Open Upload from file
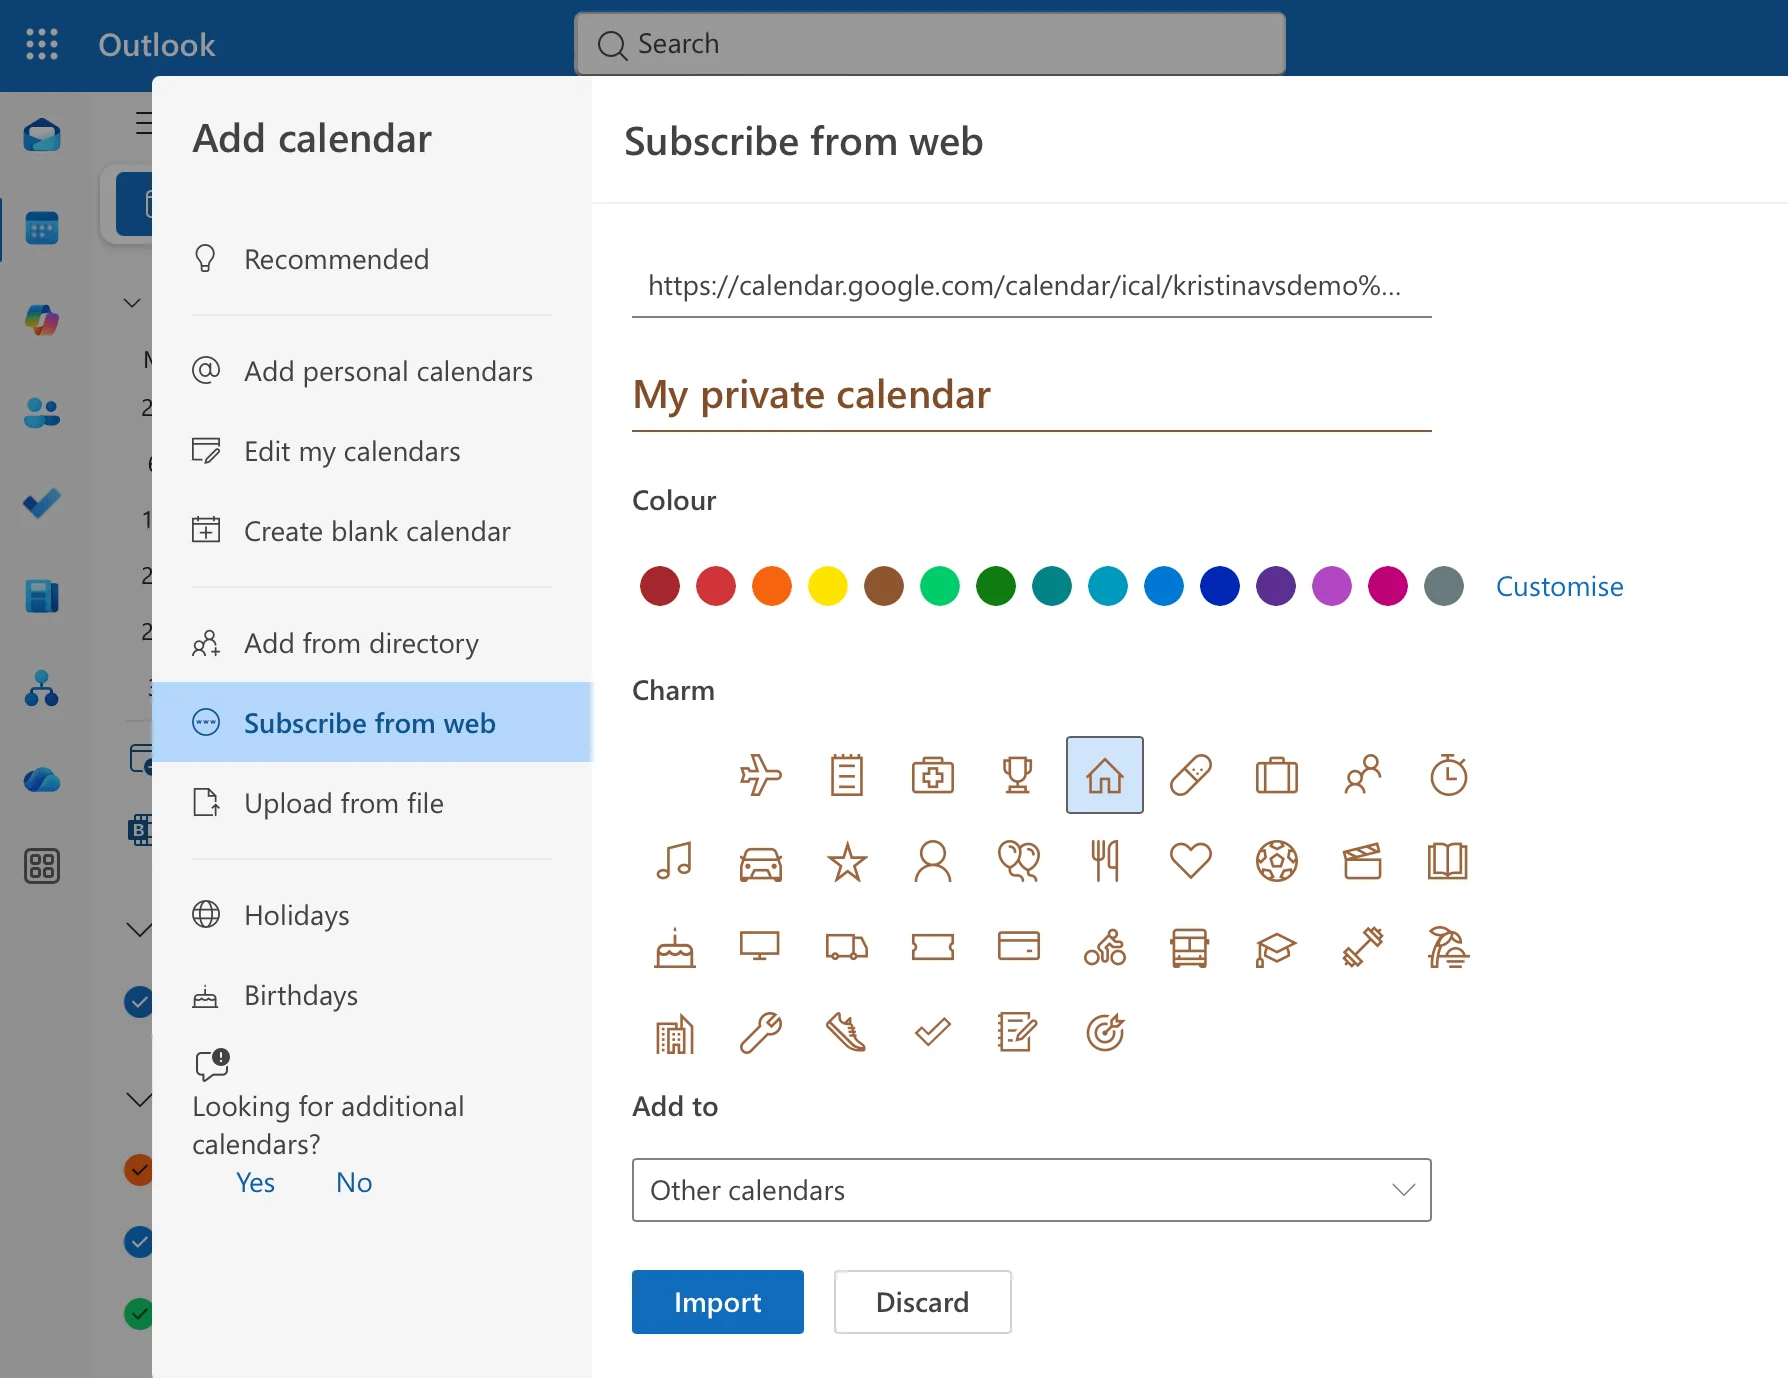The image size is (1788, 1378). point(372,803)
